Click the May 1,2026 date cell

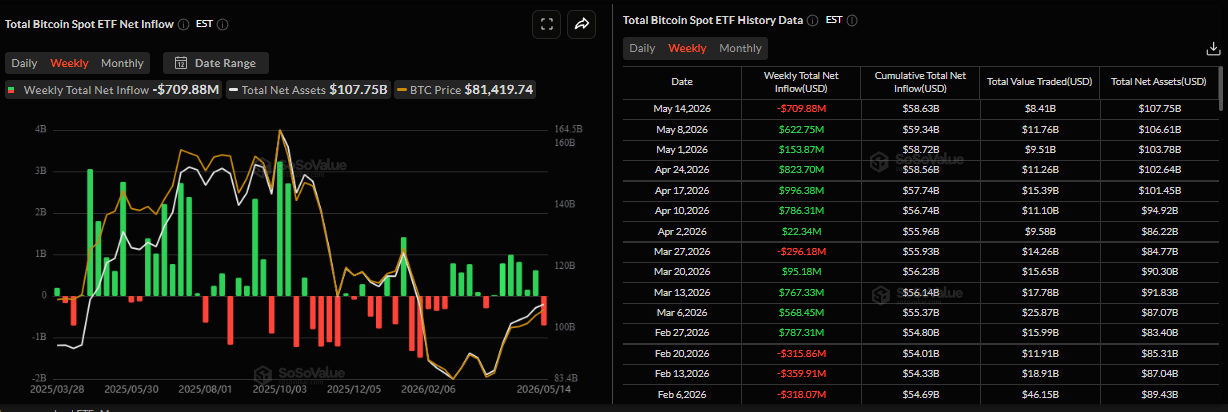(681, 149)
